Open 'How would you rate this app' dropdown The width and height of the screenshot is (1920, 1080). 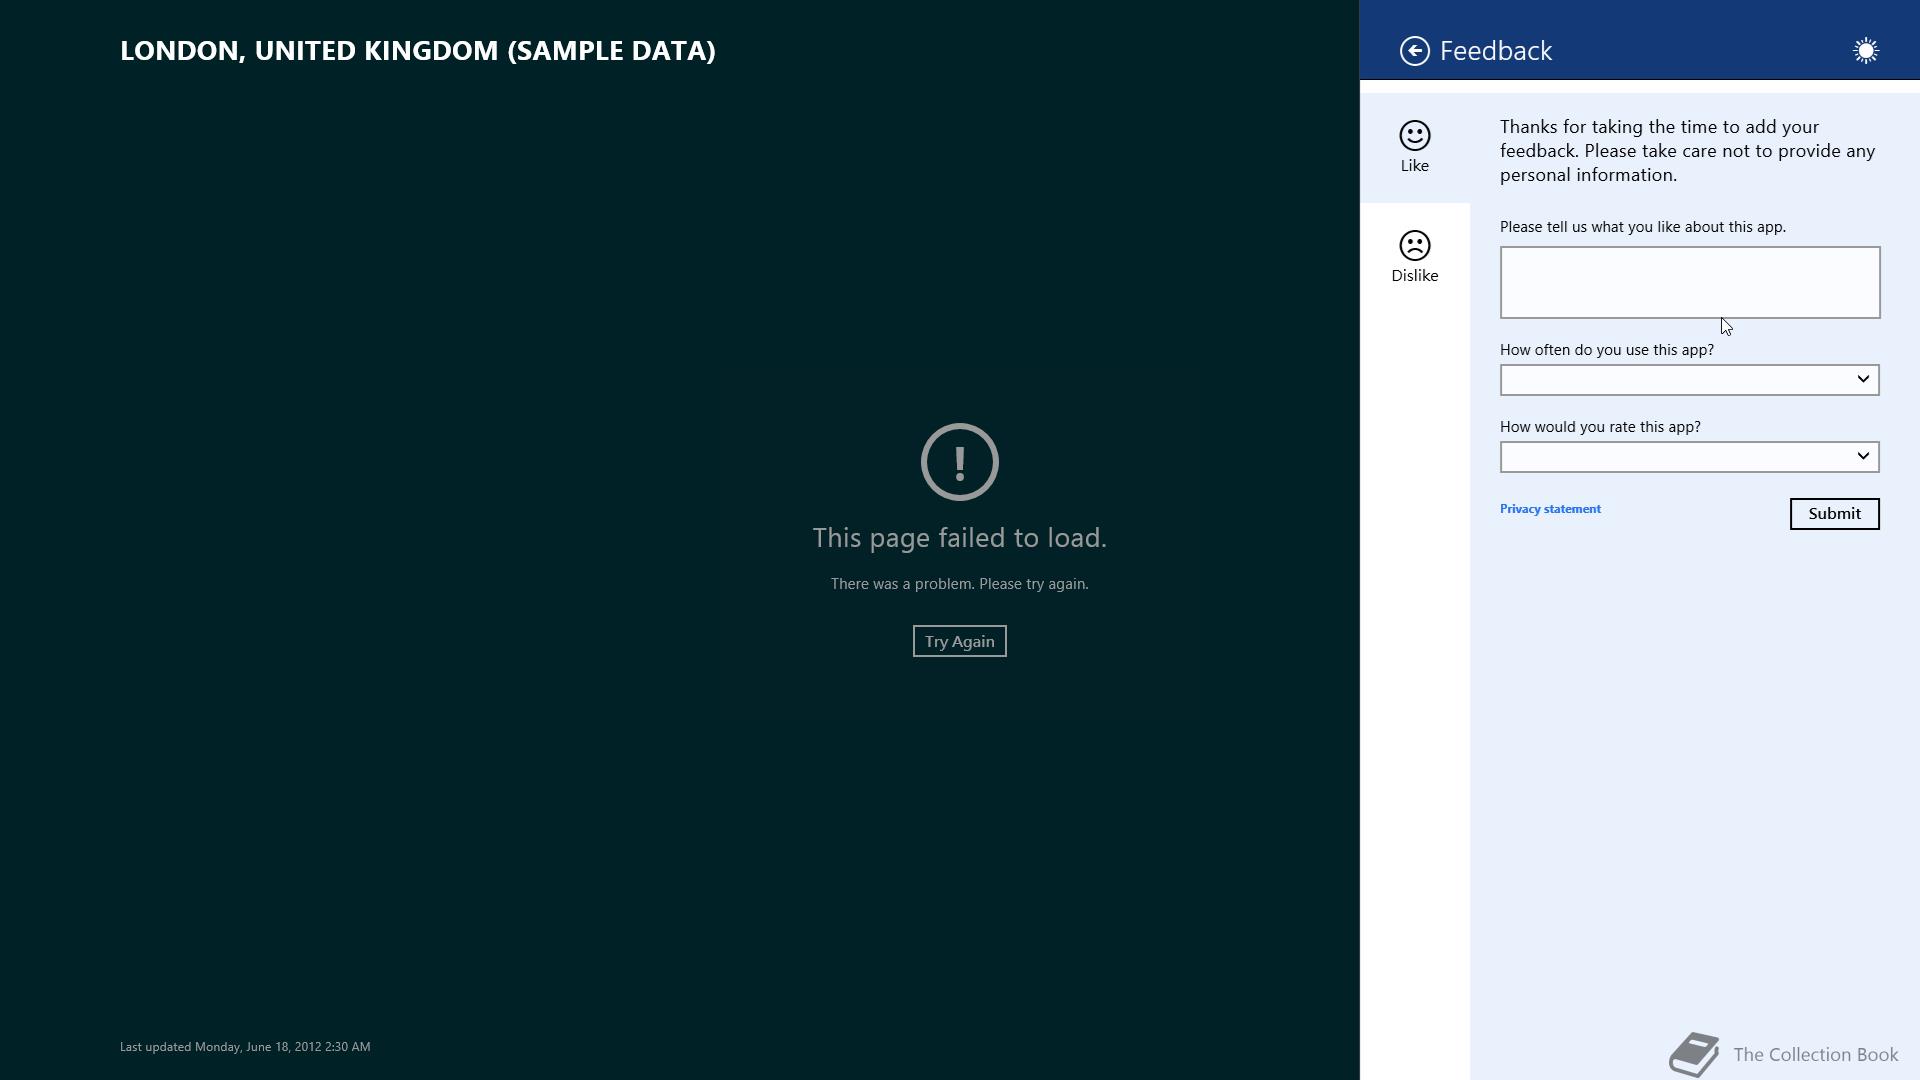[x=1689, y=457]
